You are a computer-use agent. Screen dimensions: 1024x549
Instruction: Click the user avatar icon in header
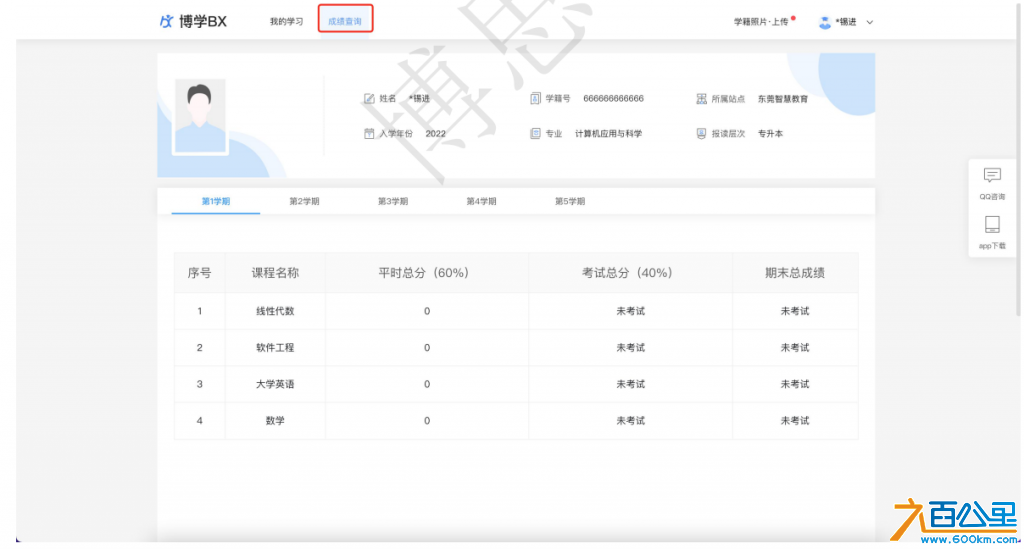825,22
